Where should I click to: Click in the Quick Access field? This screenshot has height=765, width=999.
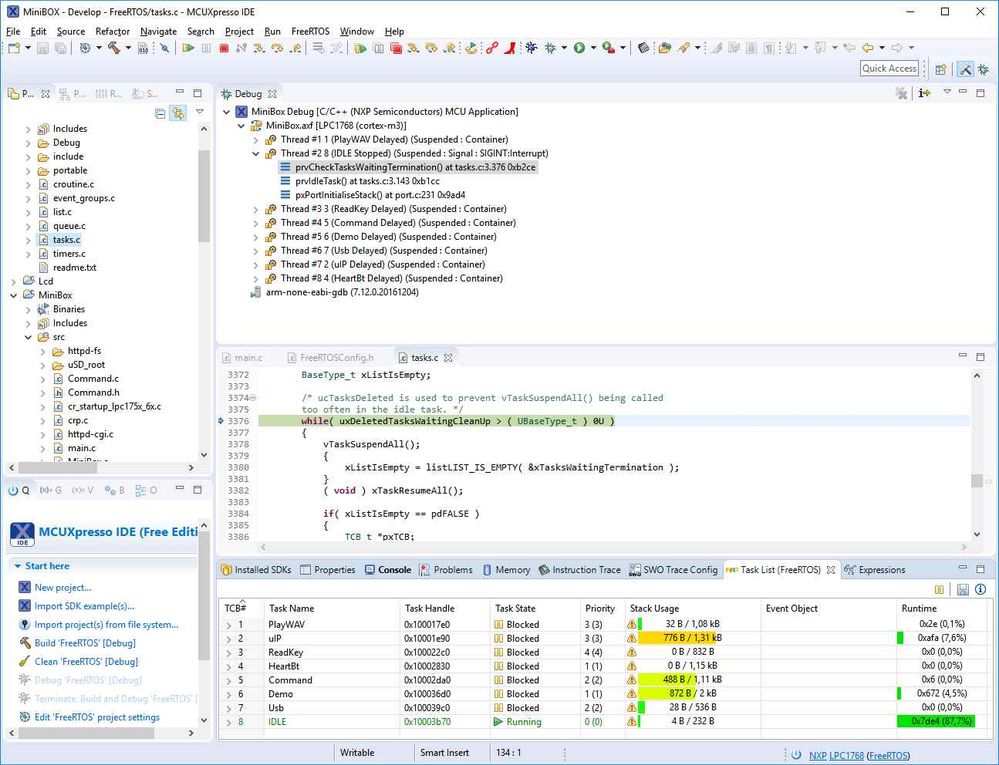(x=888, y=68)
